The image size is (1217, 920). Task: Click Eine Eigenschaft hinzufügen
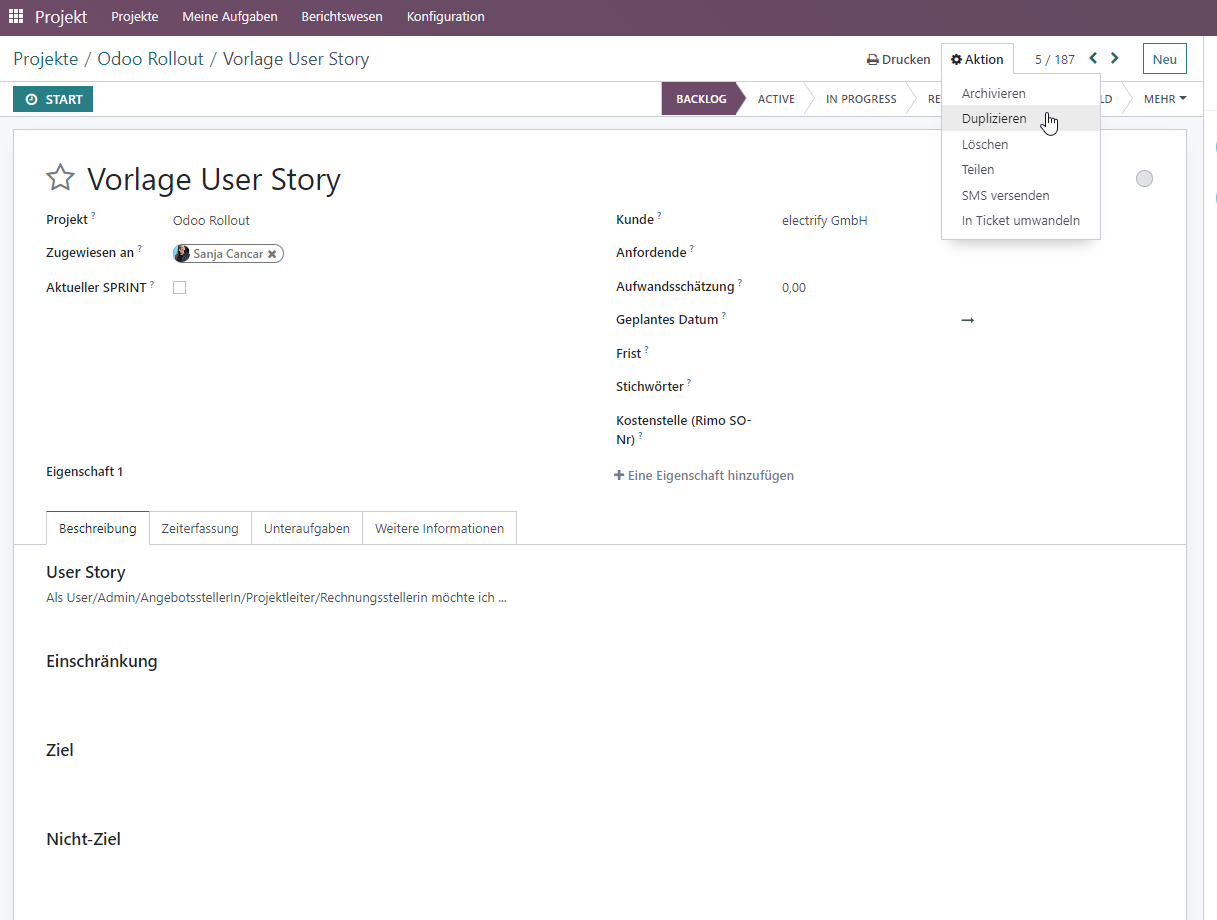[704, 476]
